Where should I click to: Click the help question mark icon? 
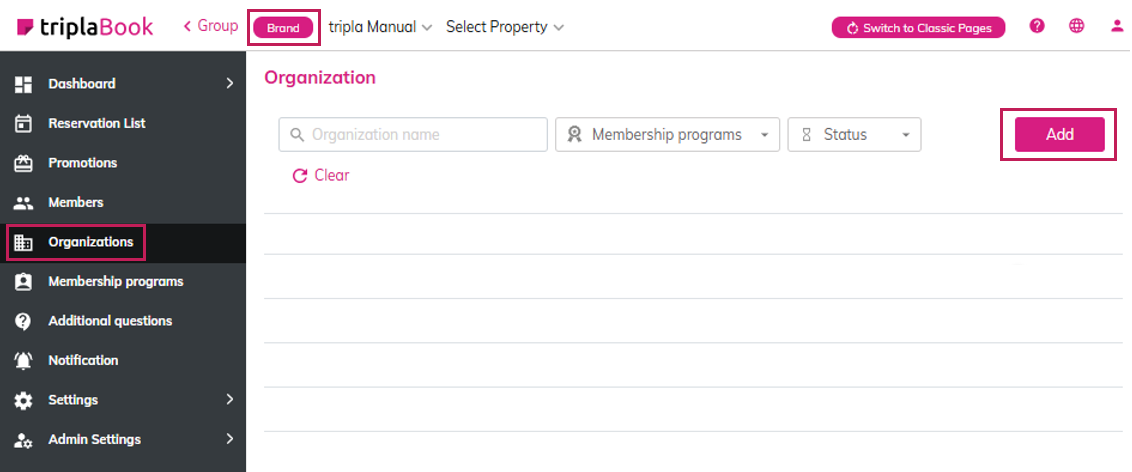pos(1037,27)
